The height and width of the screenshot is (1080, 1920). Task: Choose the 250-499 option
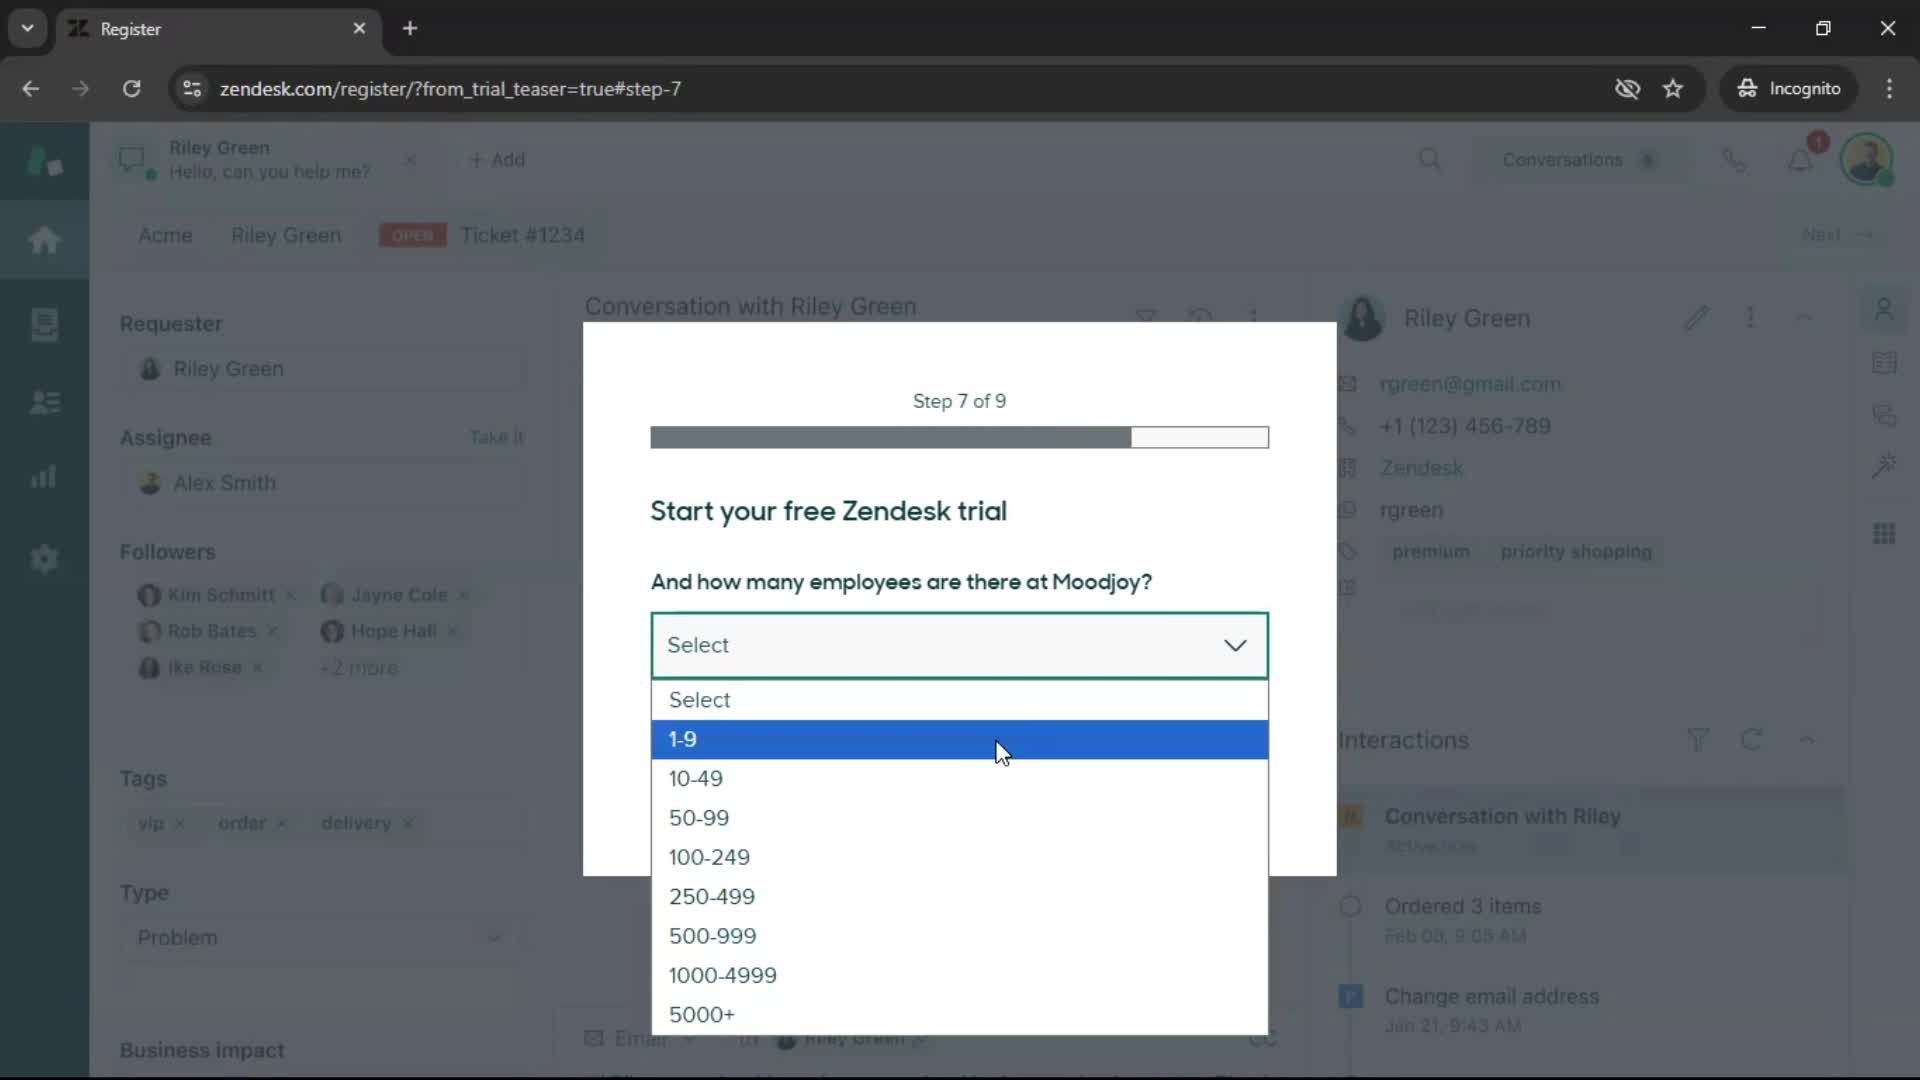(x=959, y=896)
